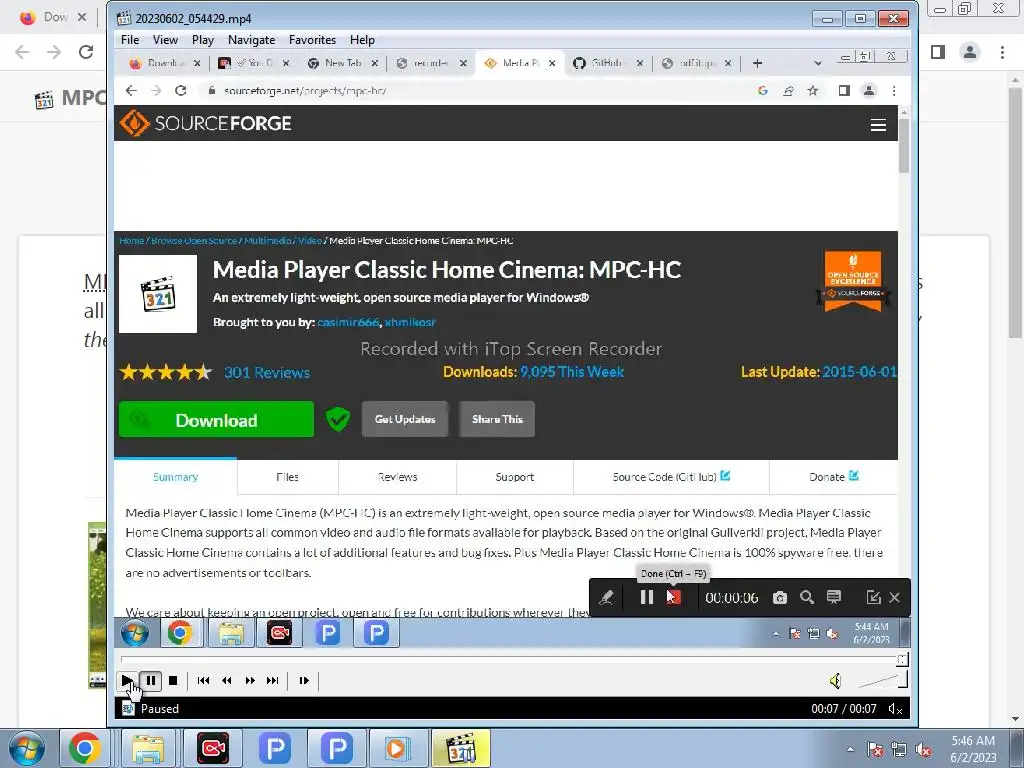Skip to next file in MPC-HC

272,680
